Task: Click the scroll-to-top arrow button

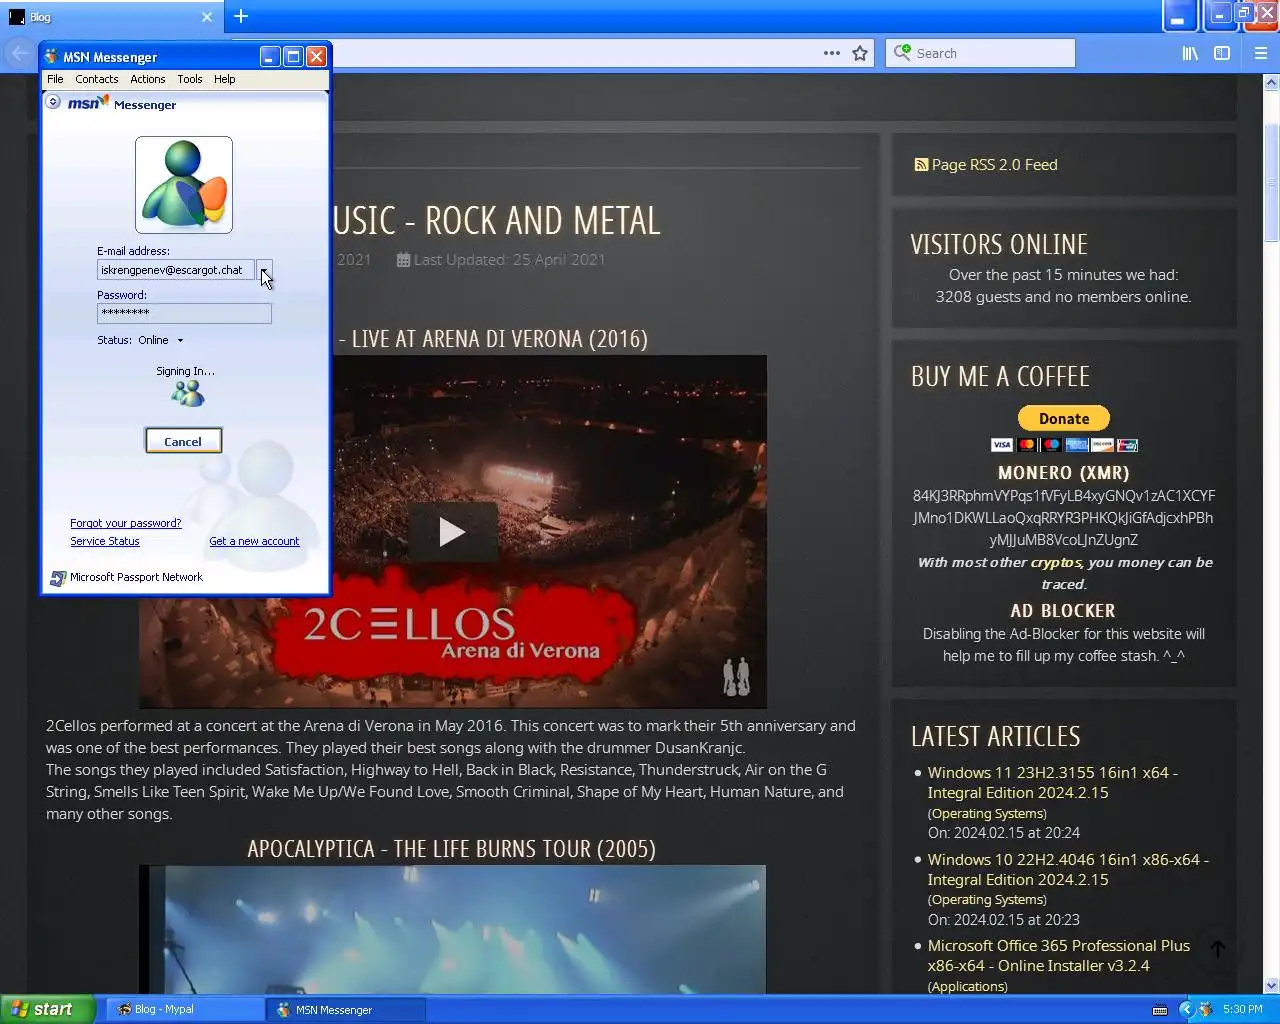Action: pos(1218,950)
